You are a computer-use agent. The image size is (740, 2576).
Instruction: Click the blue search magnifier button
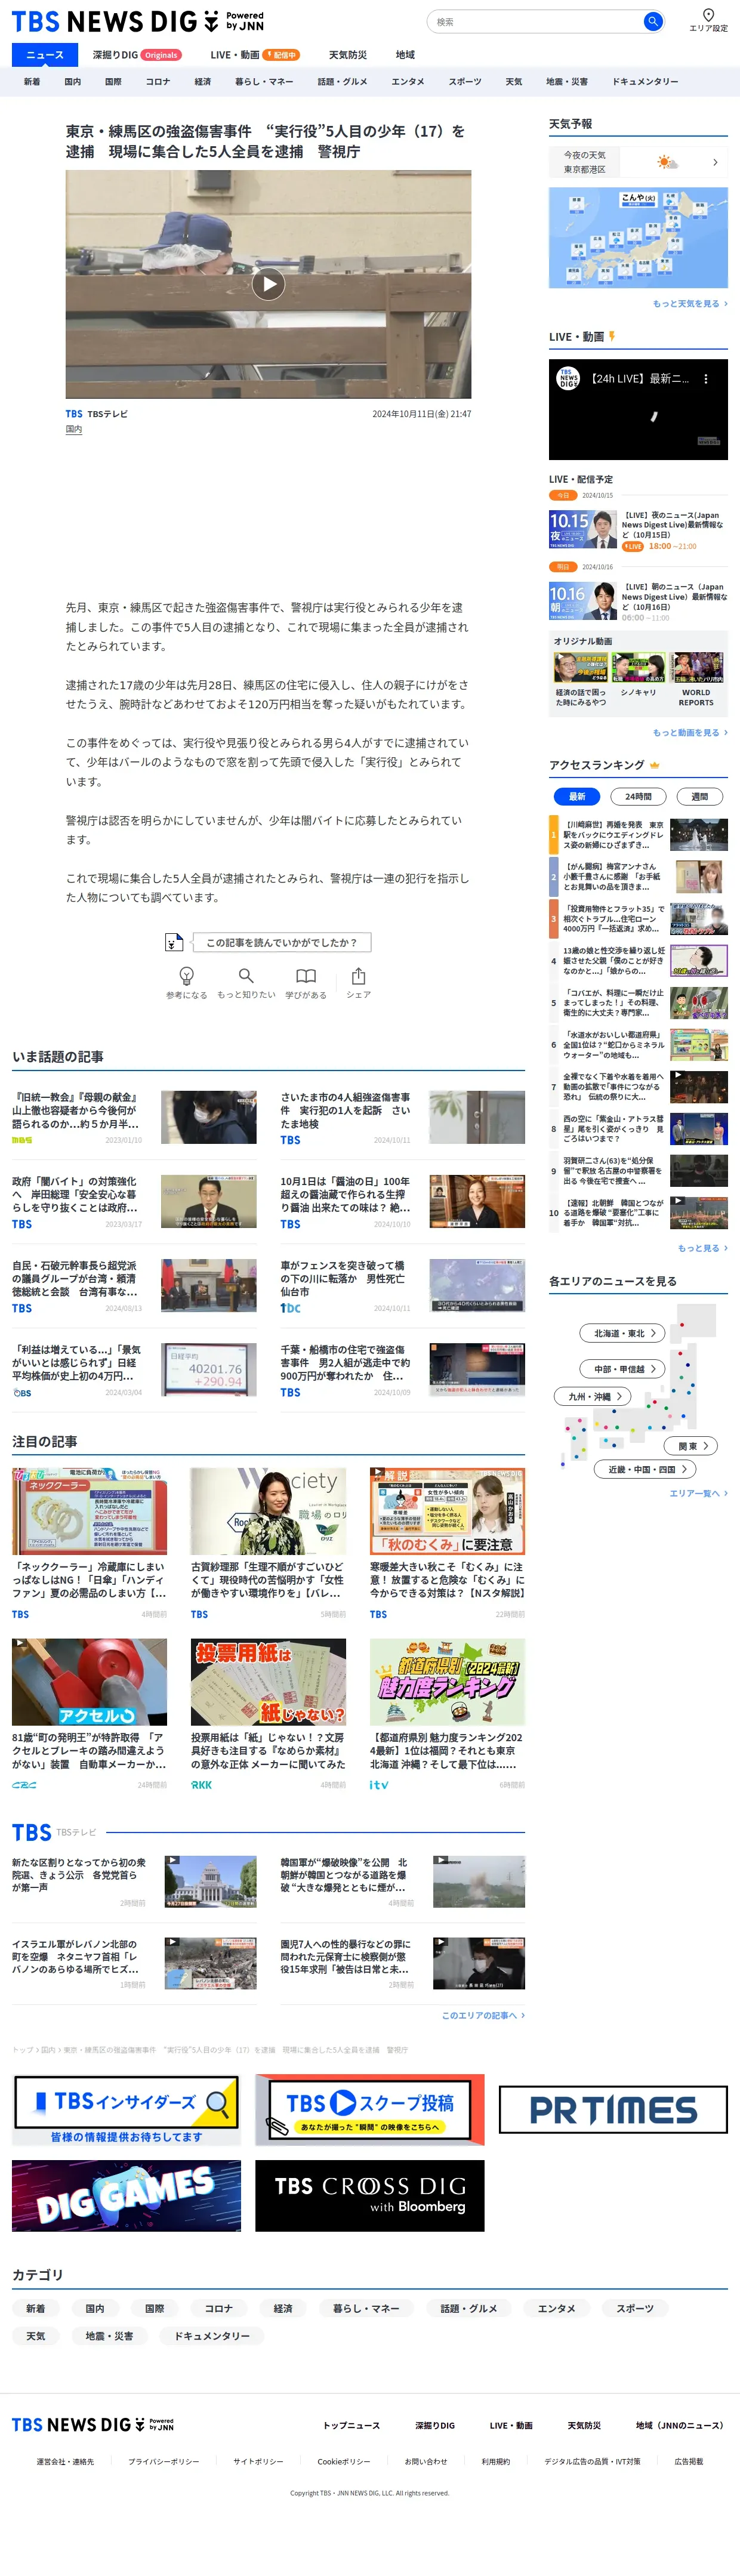point(653,21)
